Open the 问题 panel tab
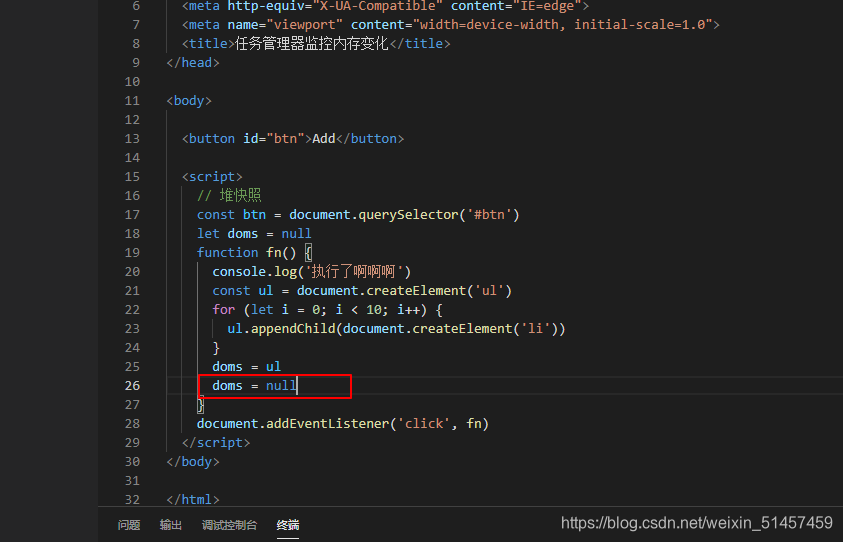Viewport: 843px width, 542px height. pyautogui.click(x=128, y=525)
